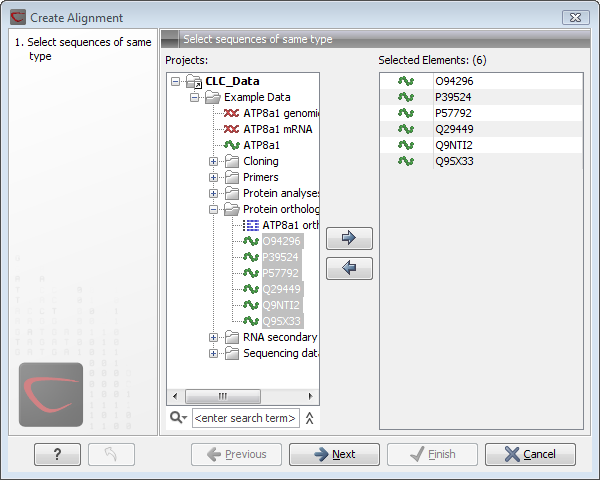Click the P39524 protein icon in tree
The width and height of the screenshot is (600, 480).
[251, 257]
